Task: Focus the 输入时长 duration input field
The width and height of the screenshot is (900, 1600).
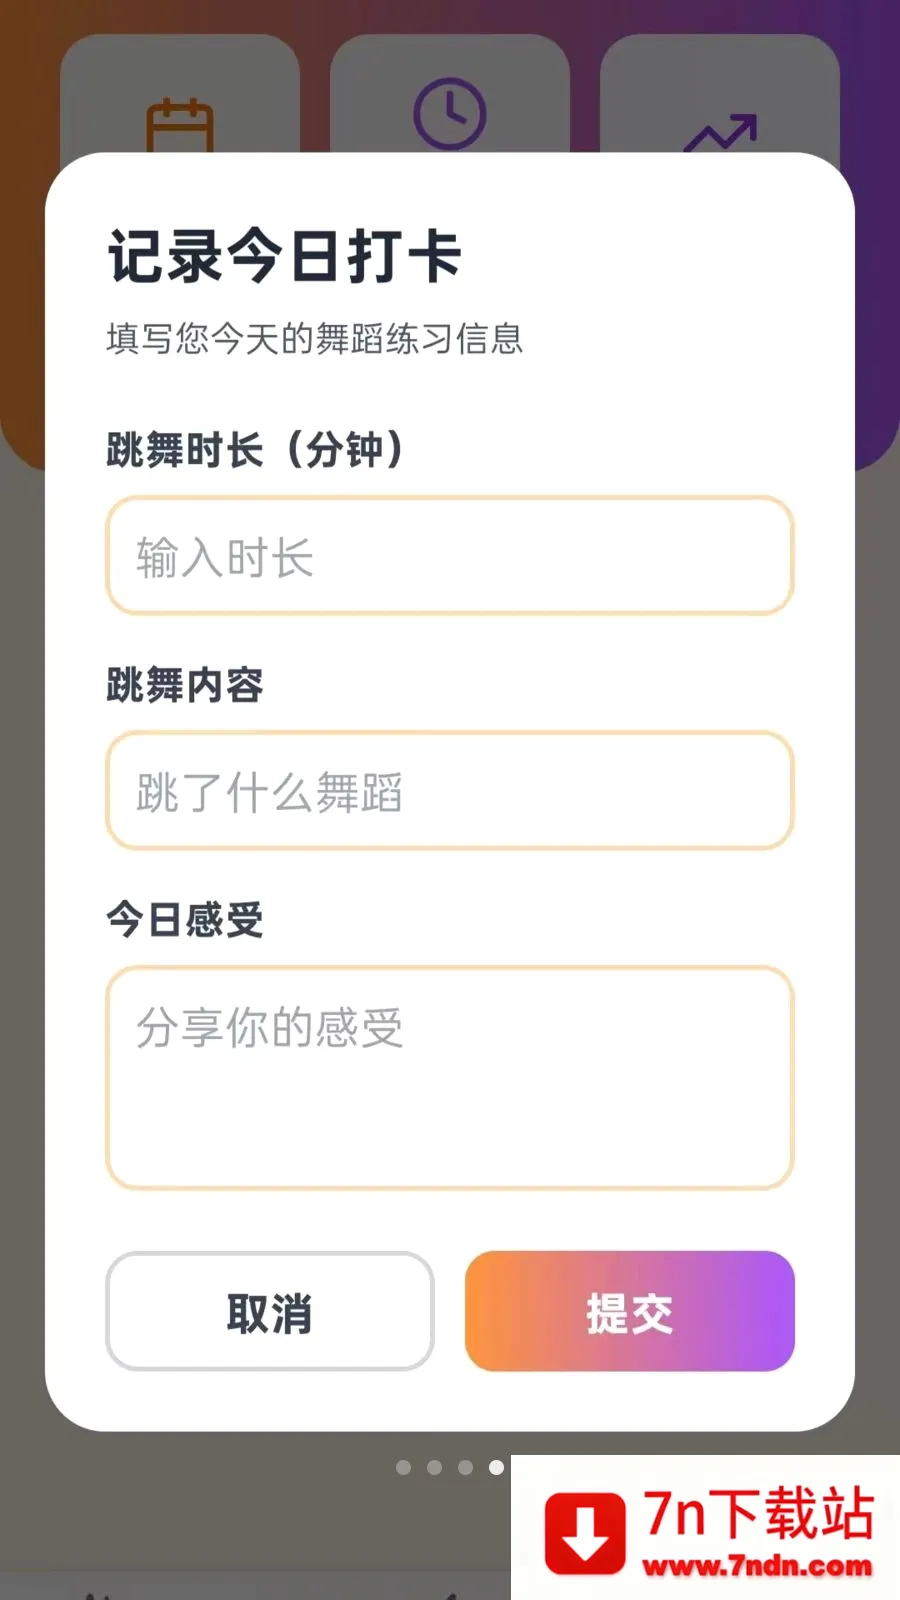Action: point(450,556)
